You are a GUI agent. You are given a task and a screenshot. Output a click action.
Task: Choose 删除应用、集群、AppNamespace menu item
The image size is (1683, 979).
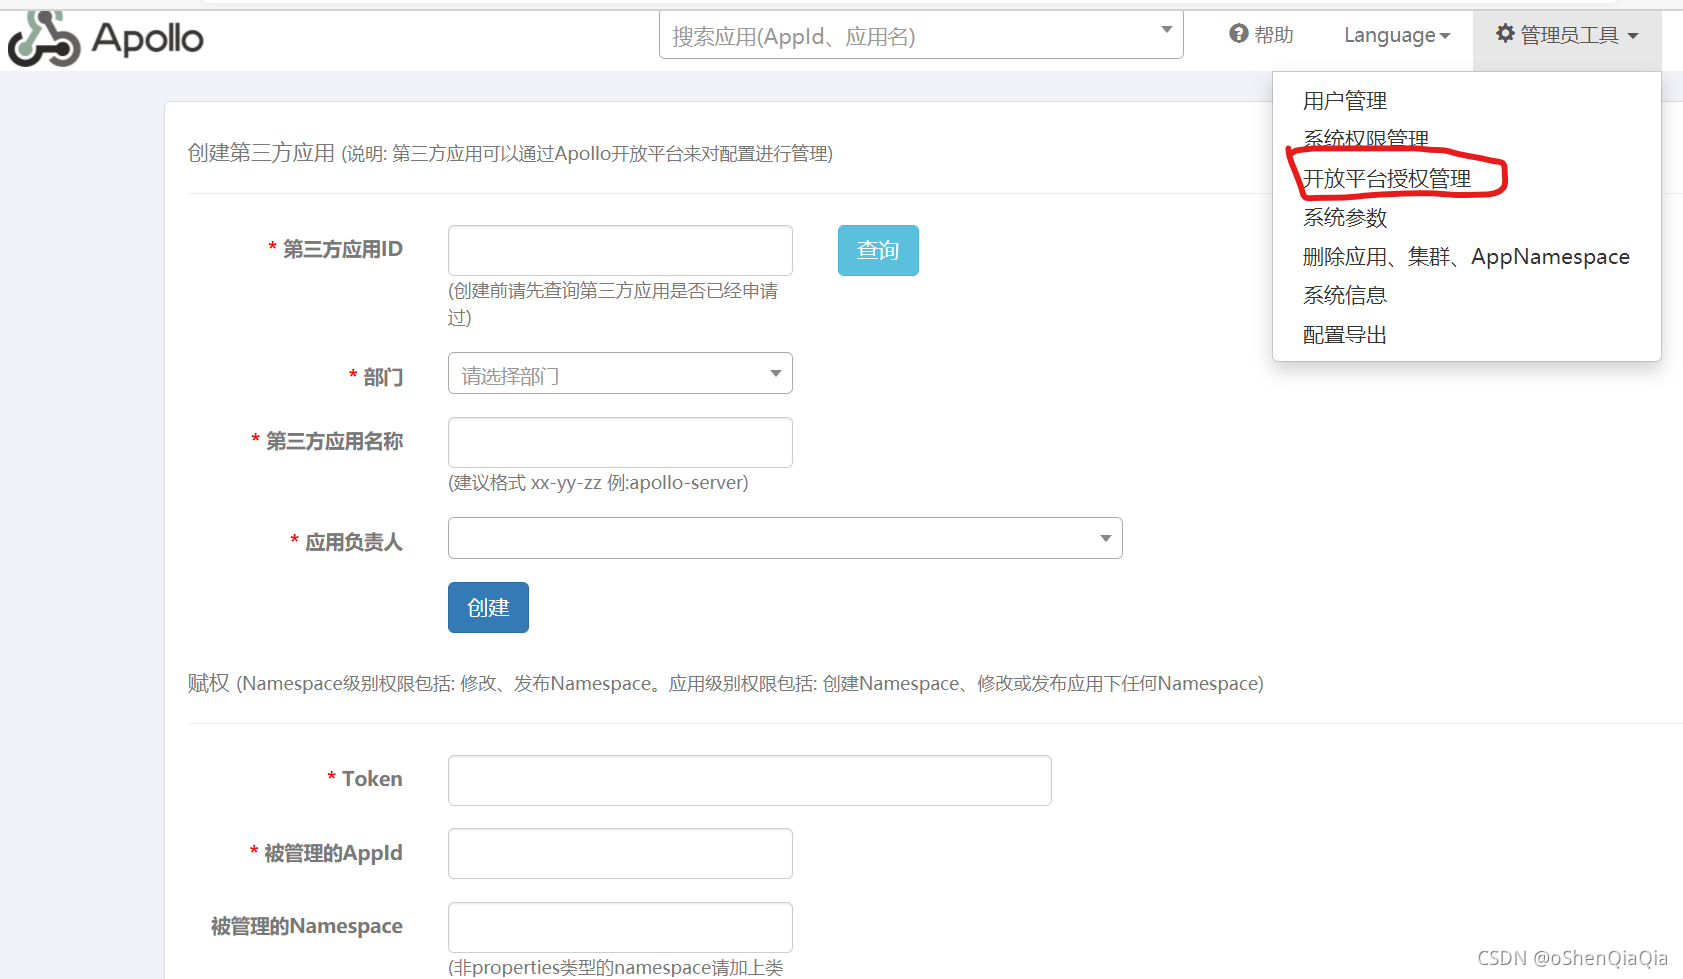(x=1466, y=256)
